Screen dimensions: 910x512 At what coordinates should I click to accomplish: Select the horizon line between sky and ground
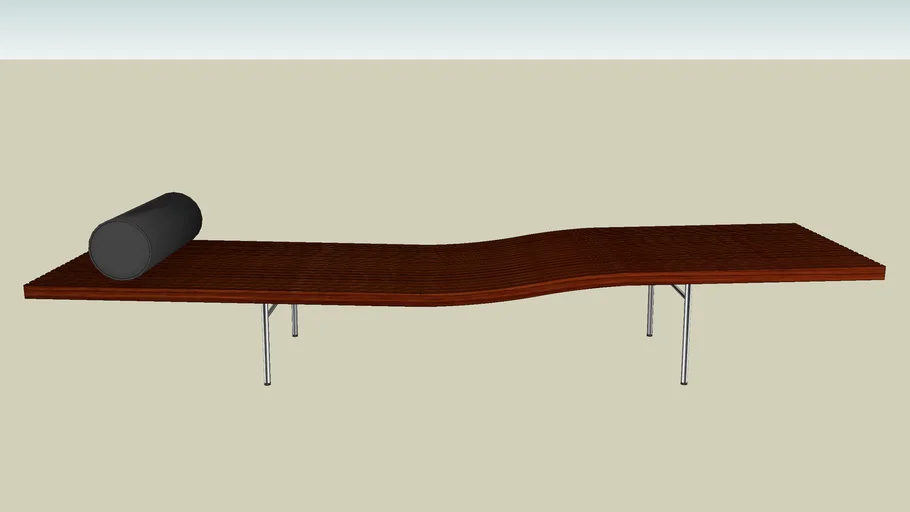click(455, 59)
